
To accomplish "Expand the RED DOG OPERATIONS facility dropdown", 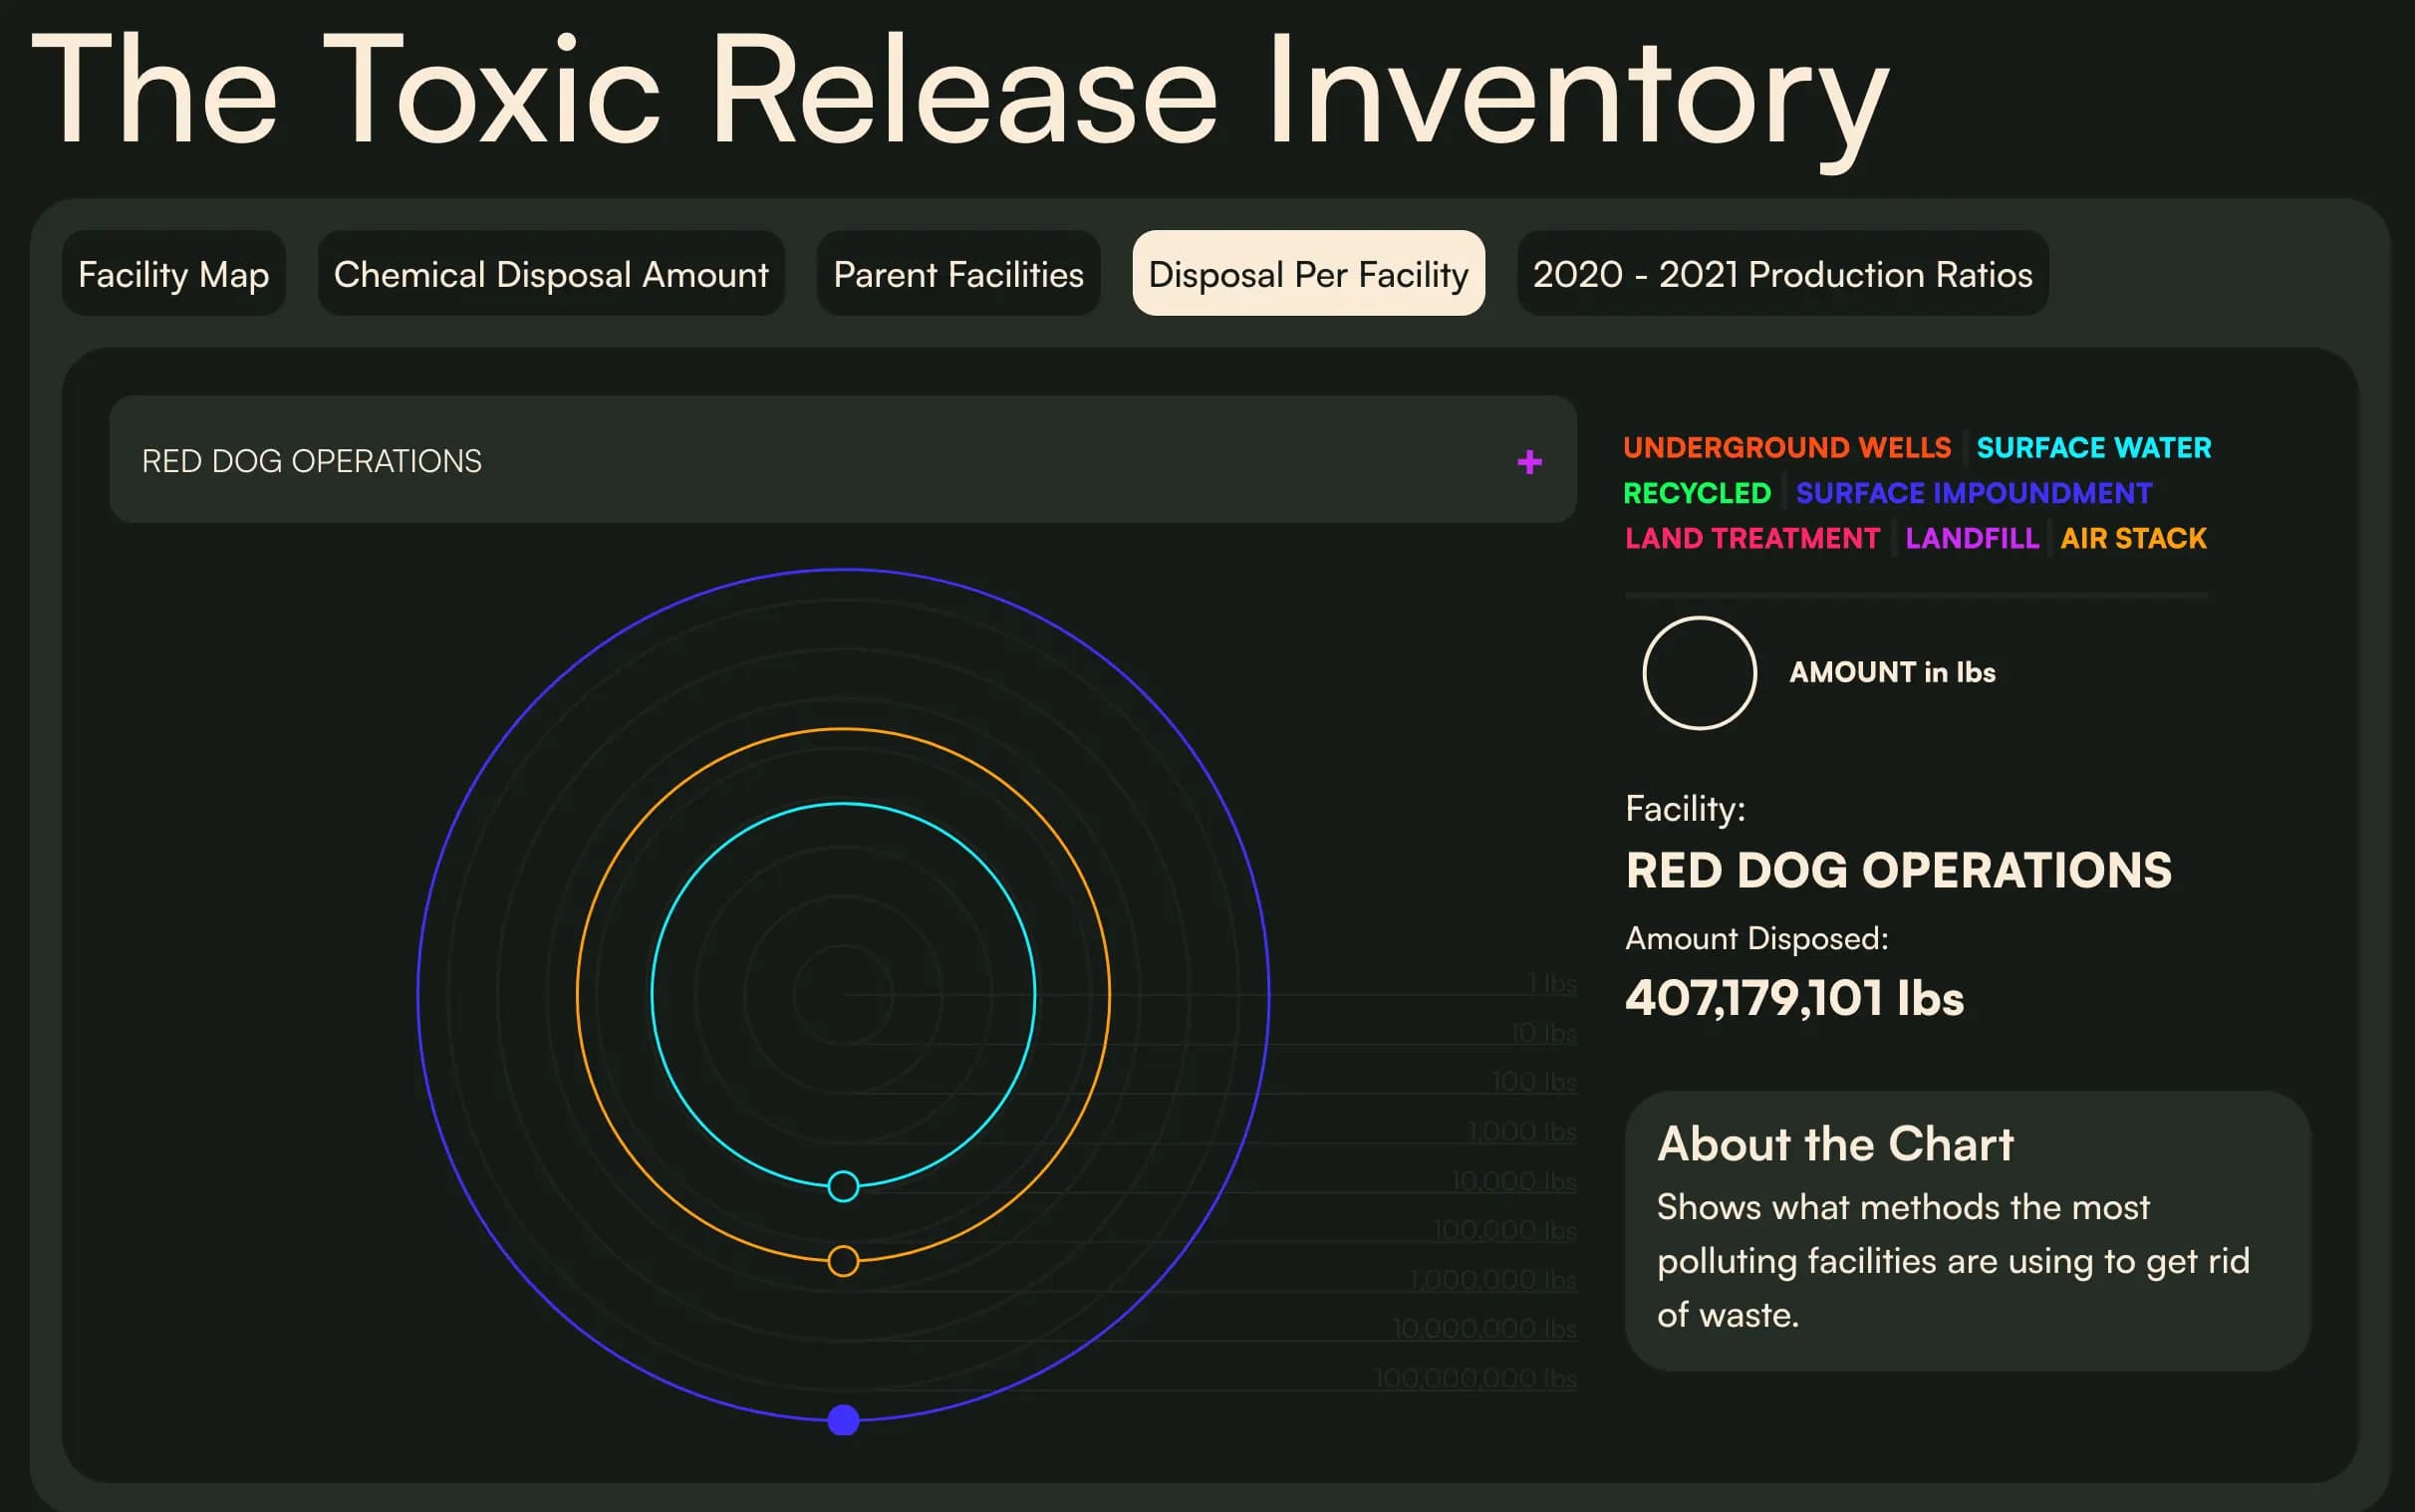I will [x=843, y=460].
